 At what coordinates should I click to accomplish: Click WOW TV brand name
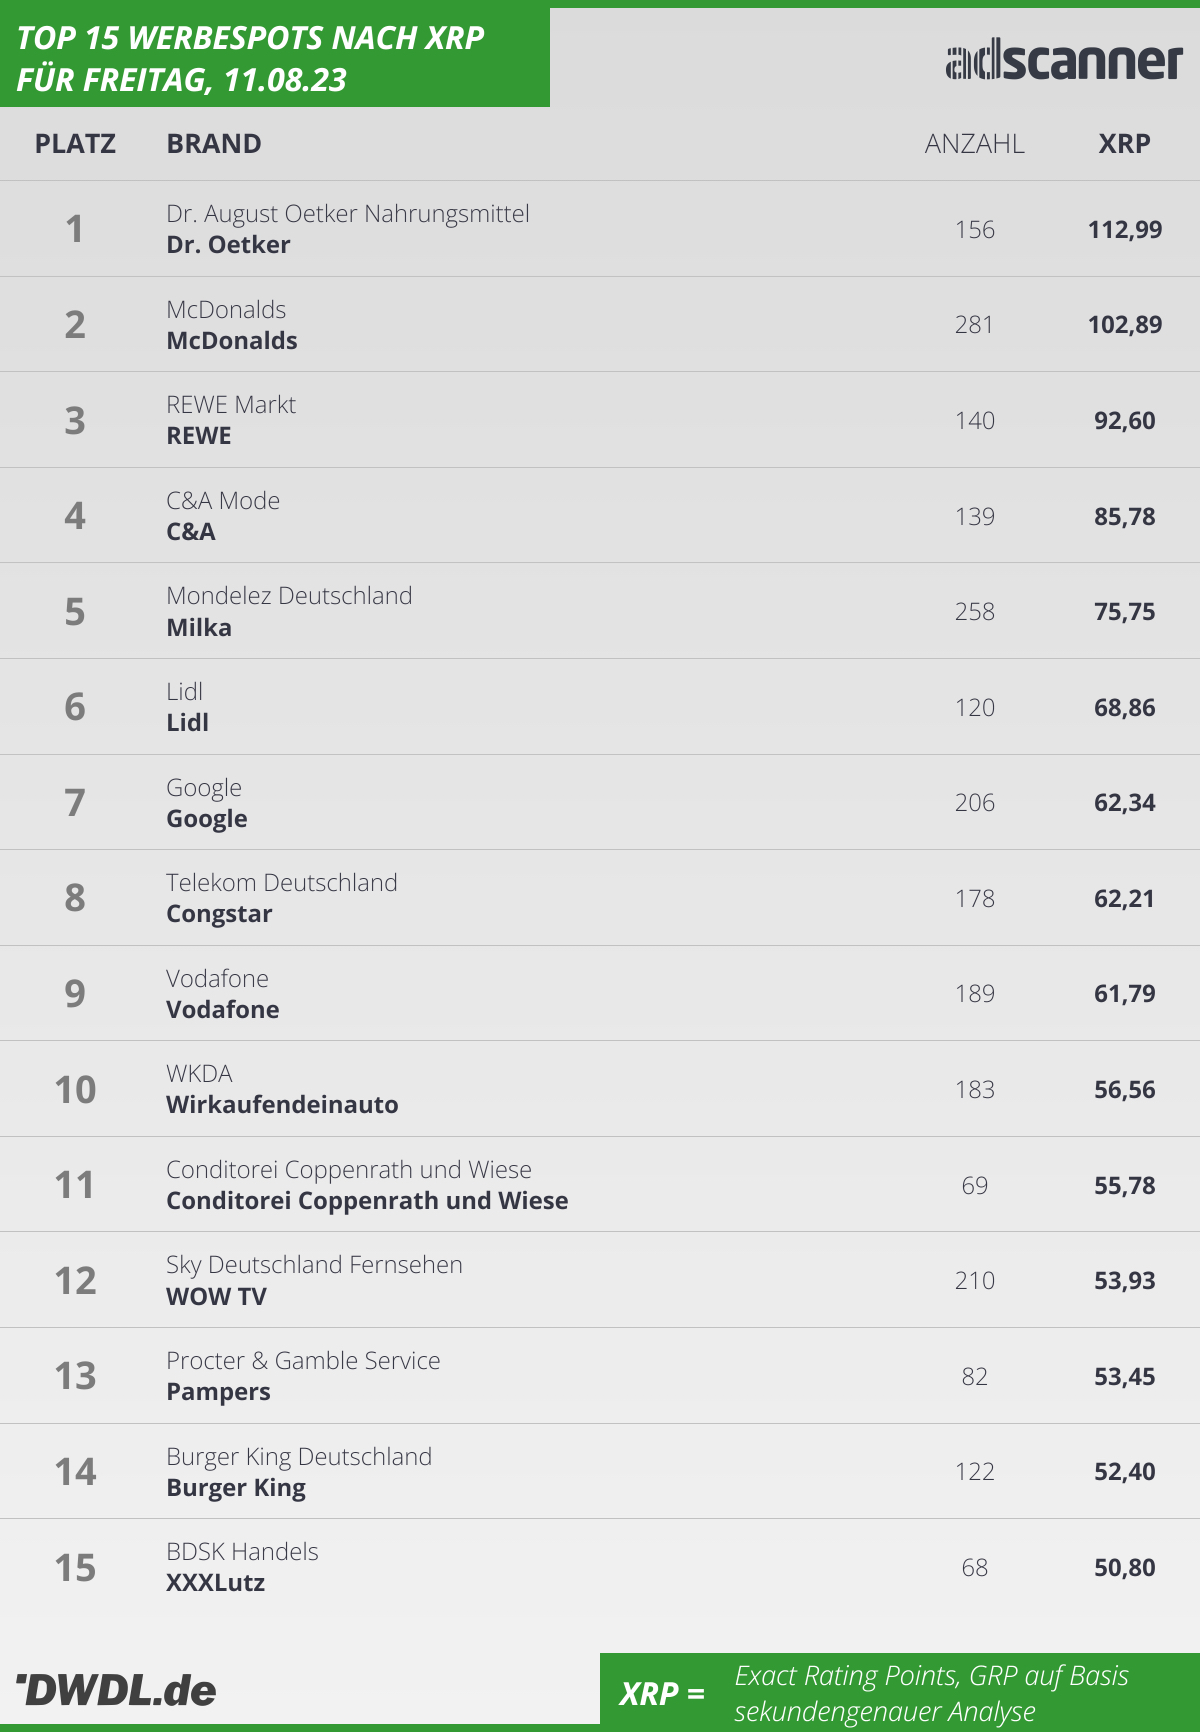click(216, 1297)
